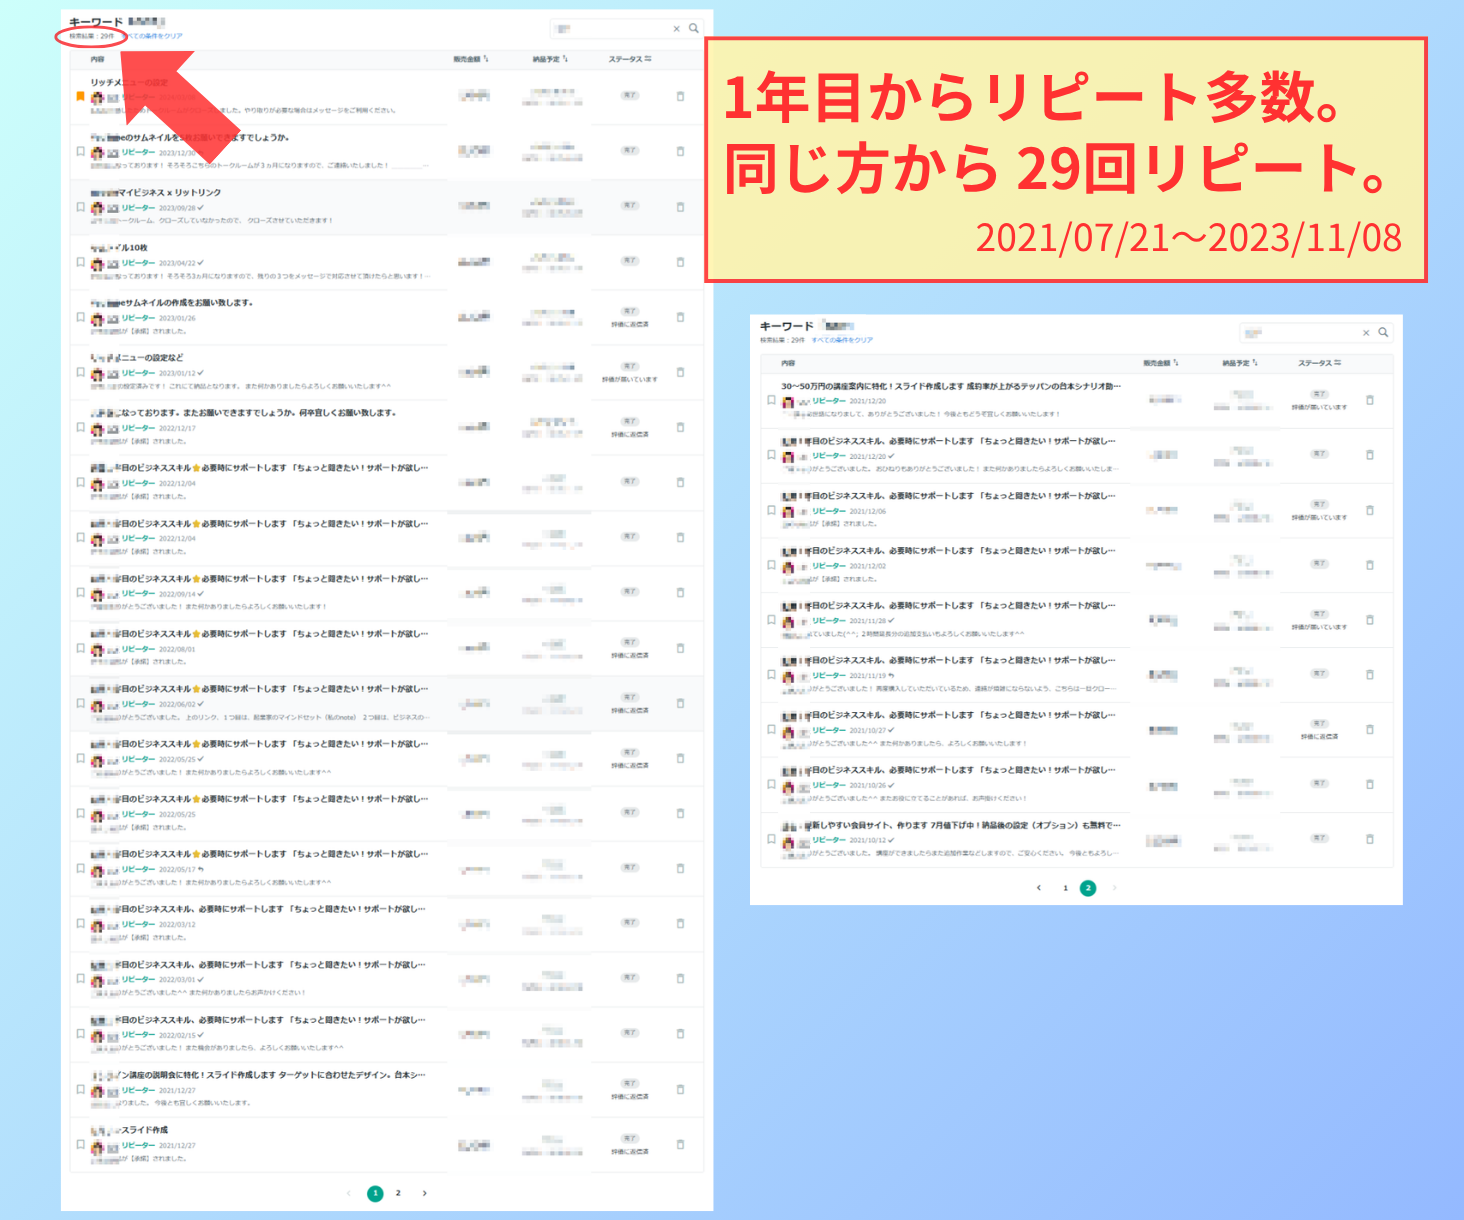Click previous-page arrow in page-2 list pagination
This screenshot has width=1464, height=1220.
click(x=1039, y=888)
